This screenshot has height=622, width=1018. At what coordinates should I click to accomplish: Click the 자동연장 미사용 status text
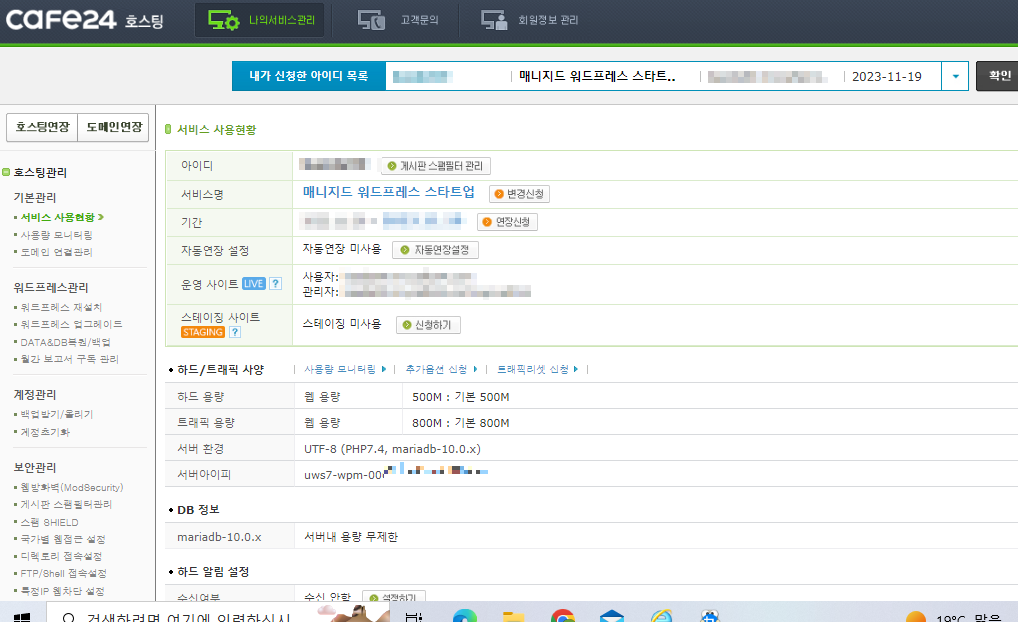click(342, 249)
